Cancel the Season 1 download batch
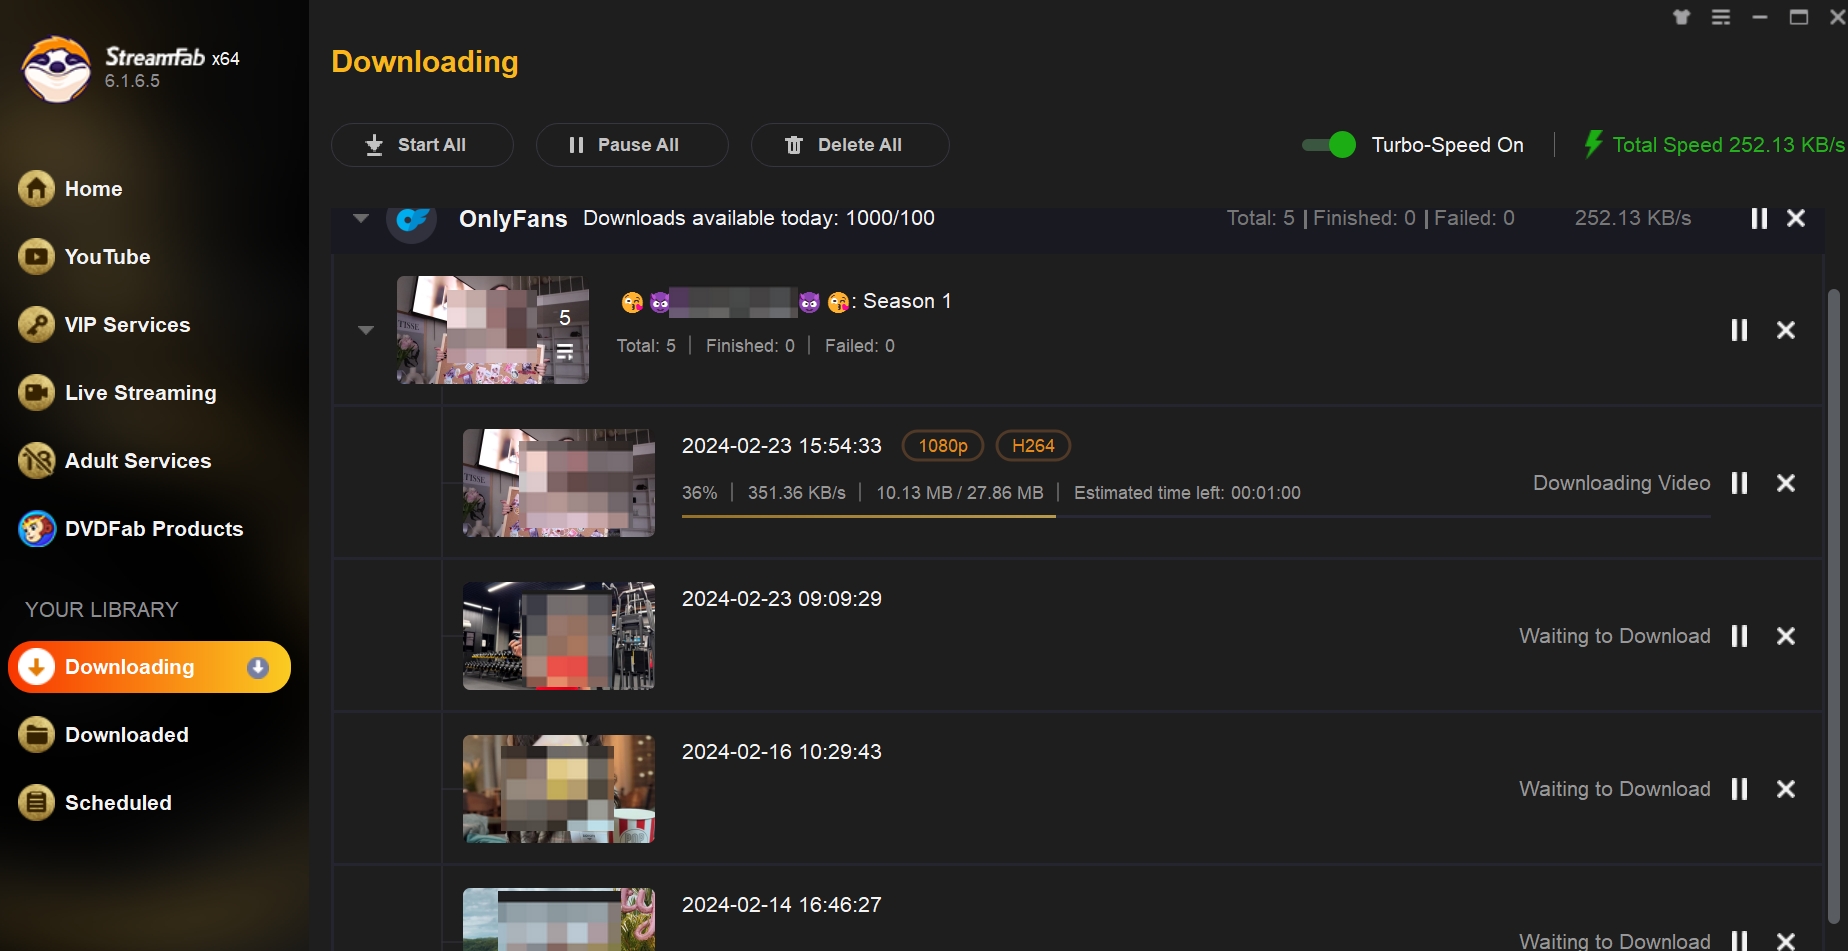The image size is (1848, 951). point(1785,330)
